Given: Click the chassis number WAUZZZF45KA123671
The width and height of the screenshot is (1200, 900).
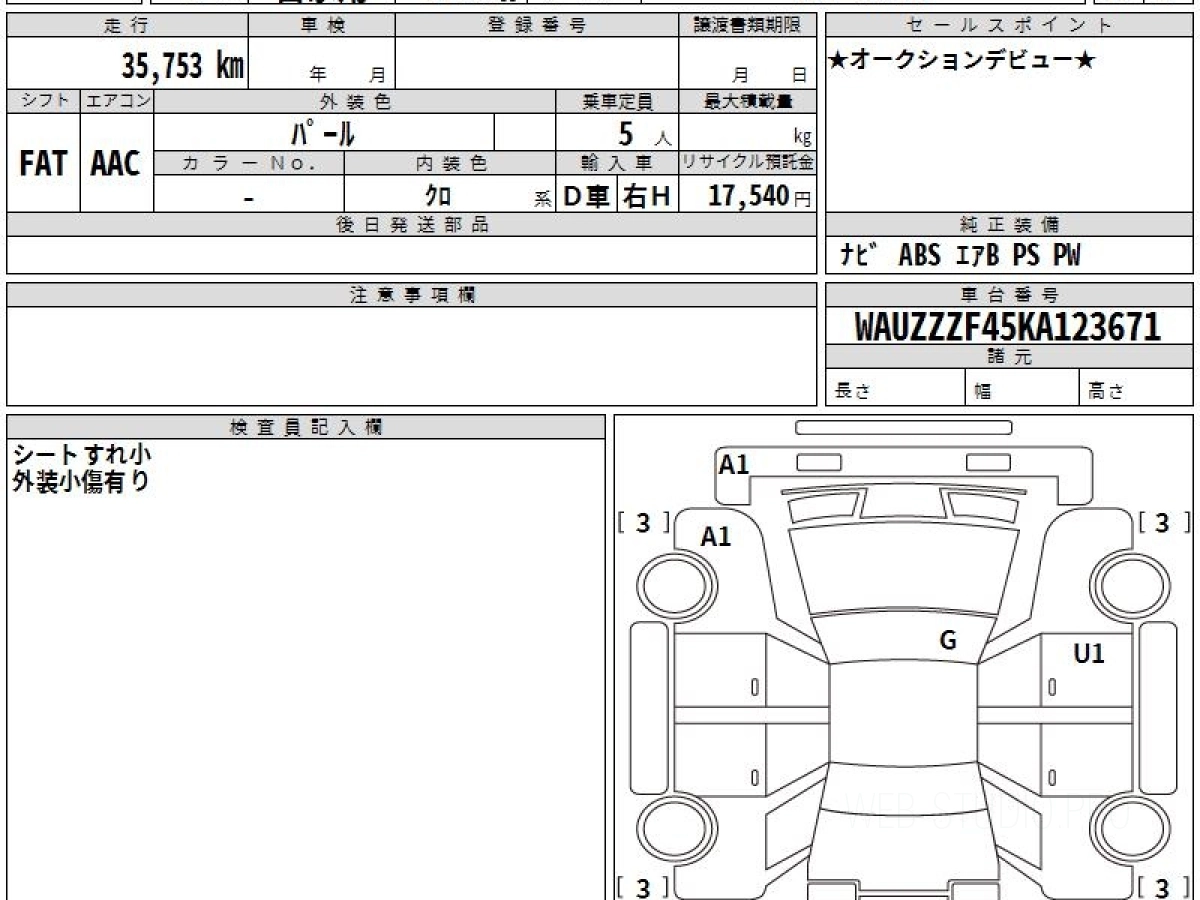Looking at the screenshot, I should [x=1008, y=327].
